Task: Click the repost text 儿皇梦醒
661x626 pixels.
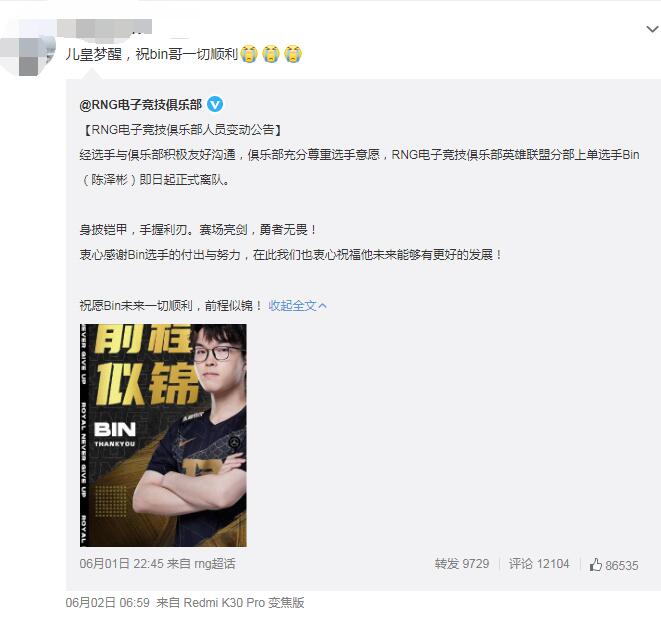Action: coord(94,54)
